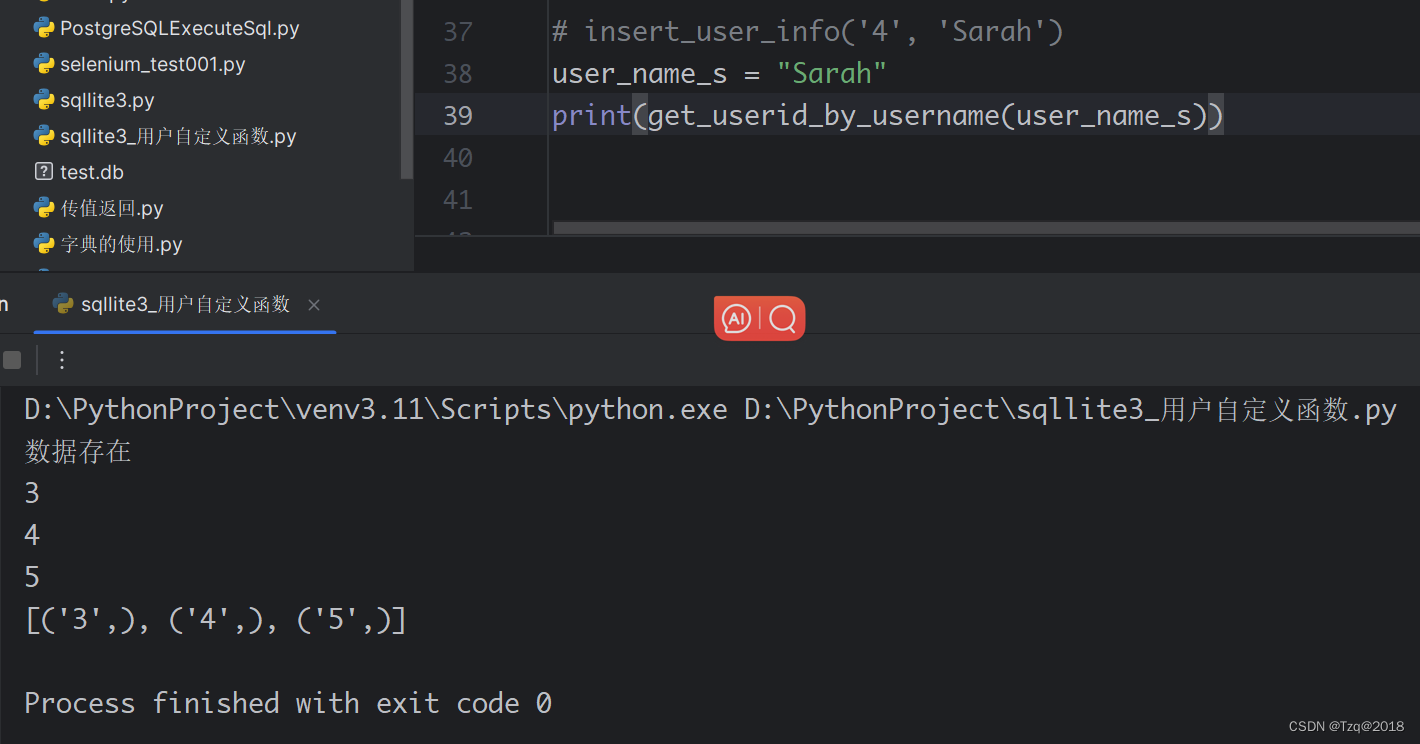Click D:\PythonProject script path in console
The image size is (1420, 744).
(1070, 410)
